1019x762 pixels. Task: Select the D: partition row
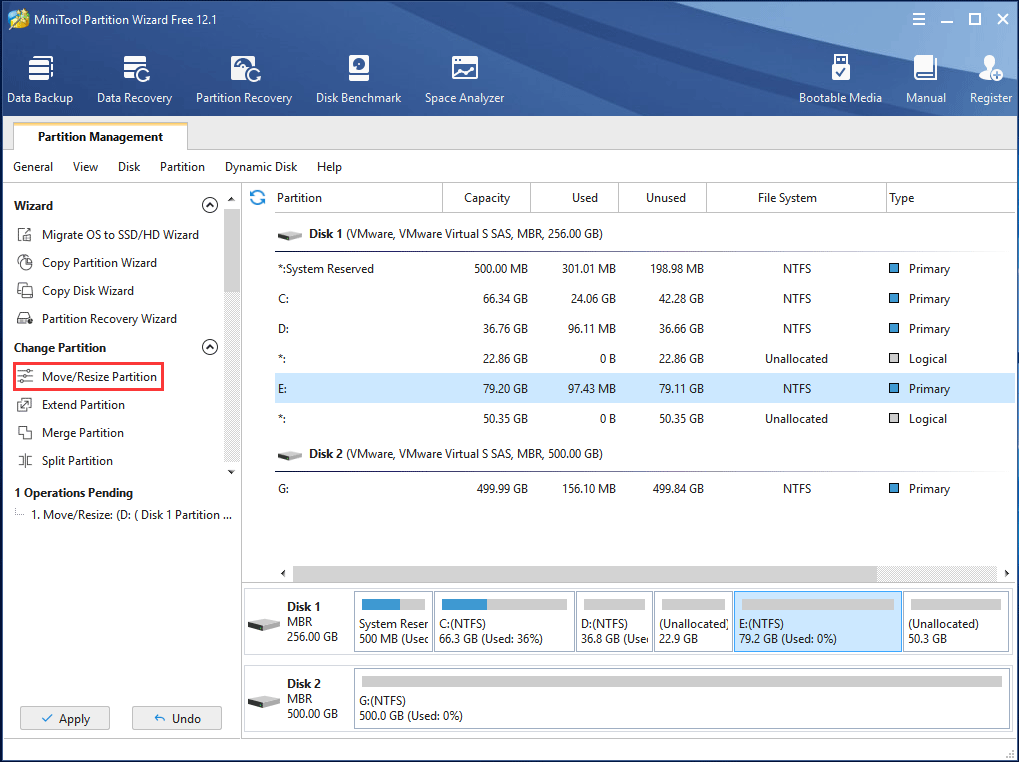pyautogui.click(x=644, y=329)
